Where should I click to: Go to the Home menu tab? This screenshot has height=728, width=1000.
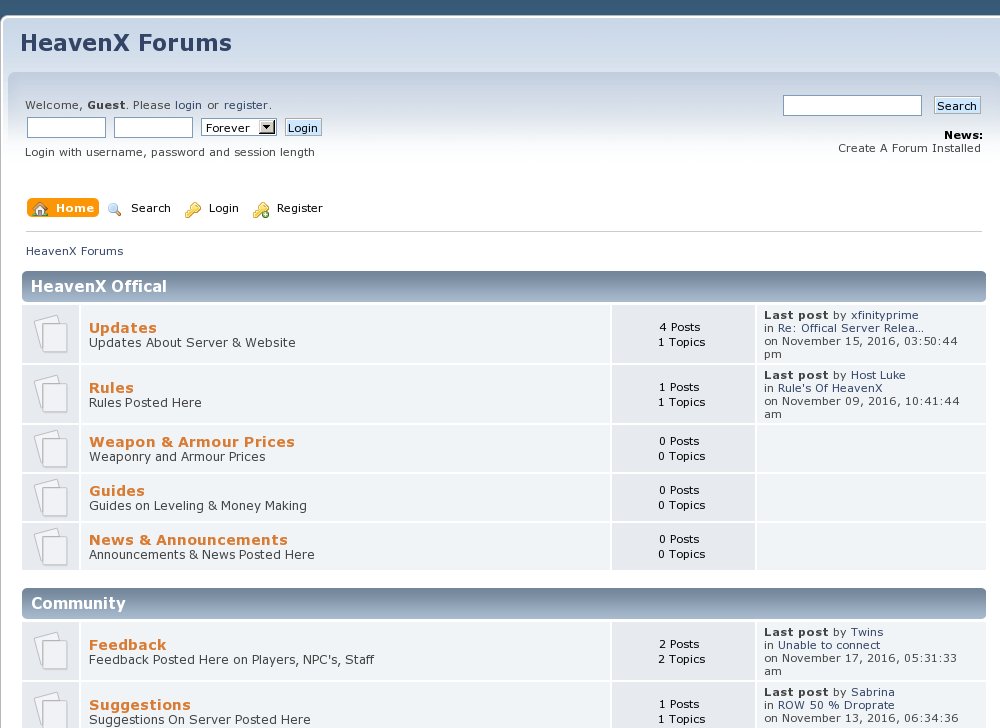[x=63, y=208]
